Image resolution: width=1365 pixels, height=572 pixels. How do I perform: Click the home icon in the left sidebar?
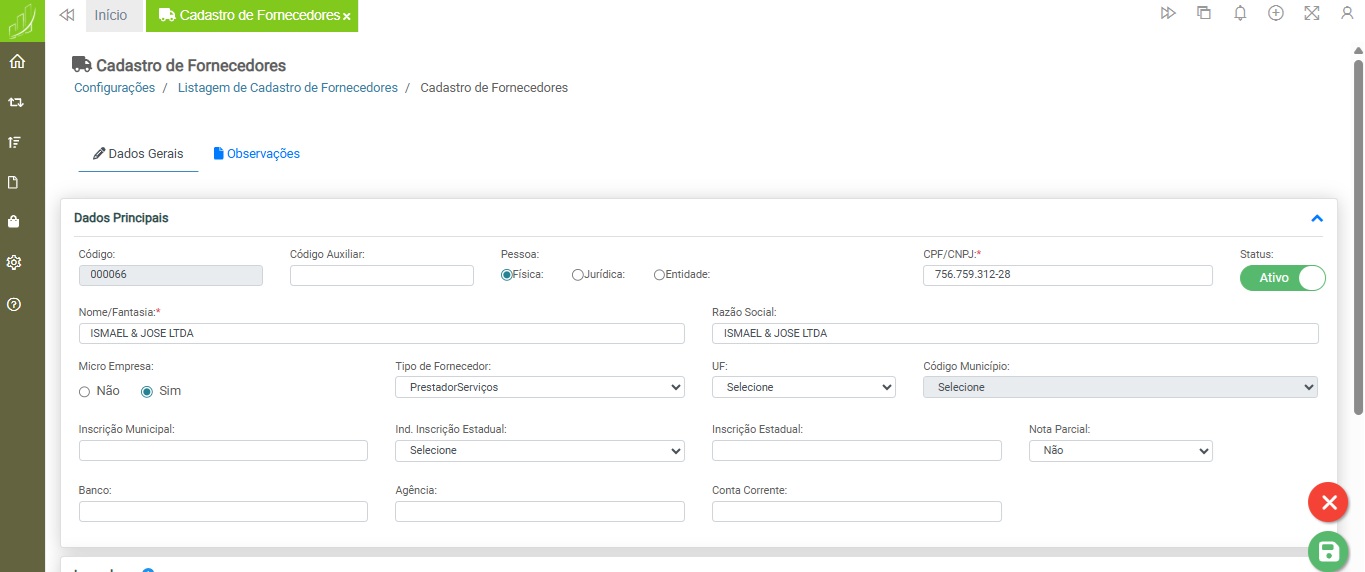click(x=16, y=62)
